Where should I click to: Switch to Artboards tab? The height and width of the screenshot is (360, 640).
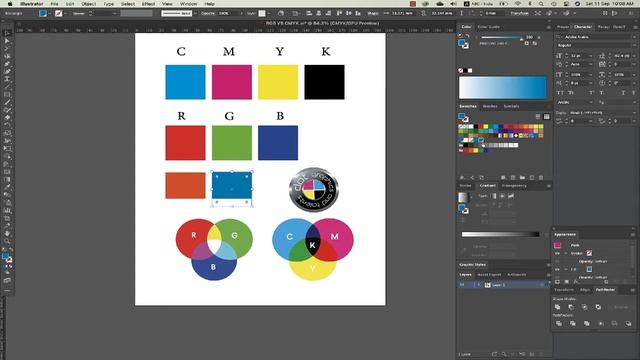(x=516, y=275)
